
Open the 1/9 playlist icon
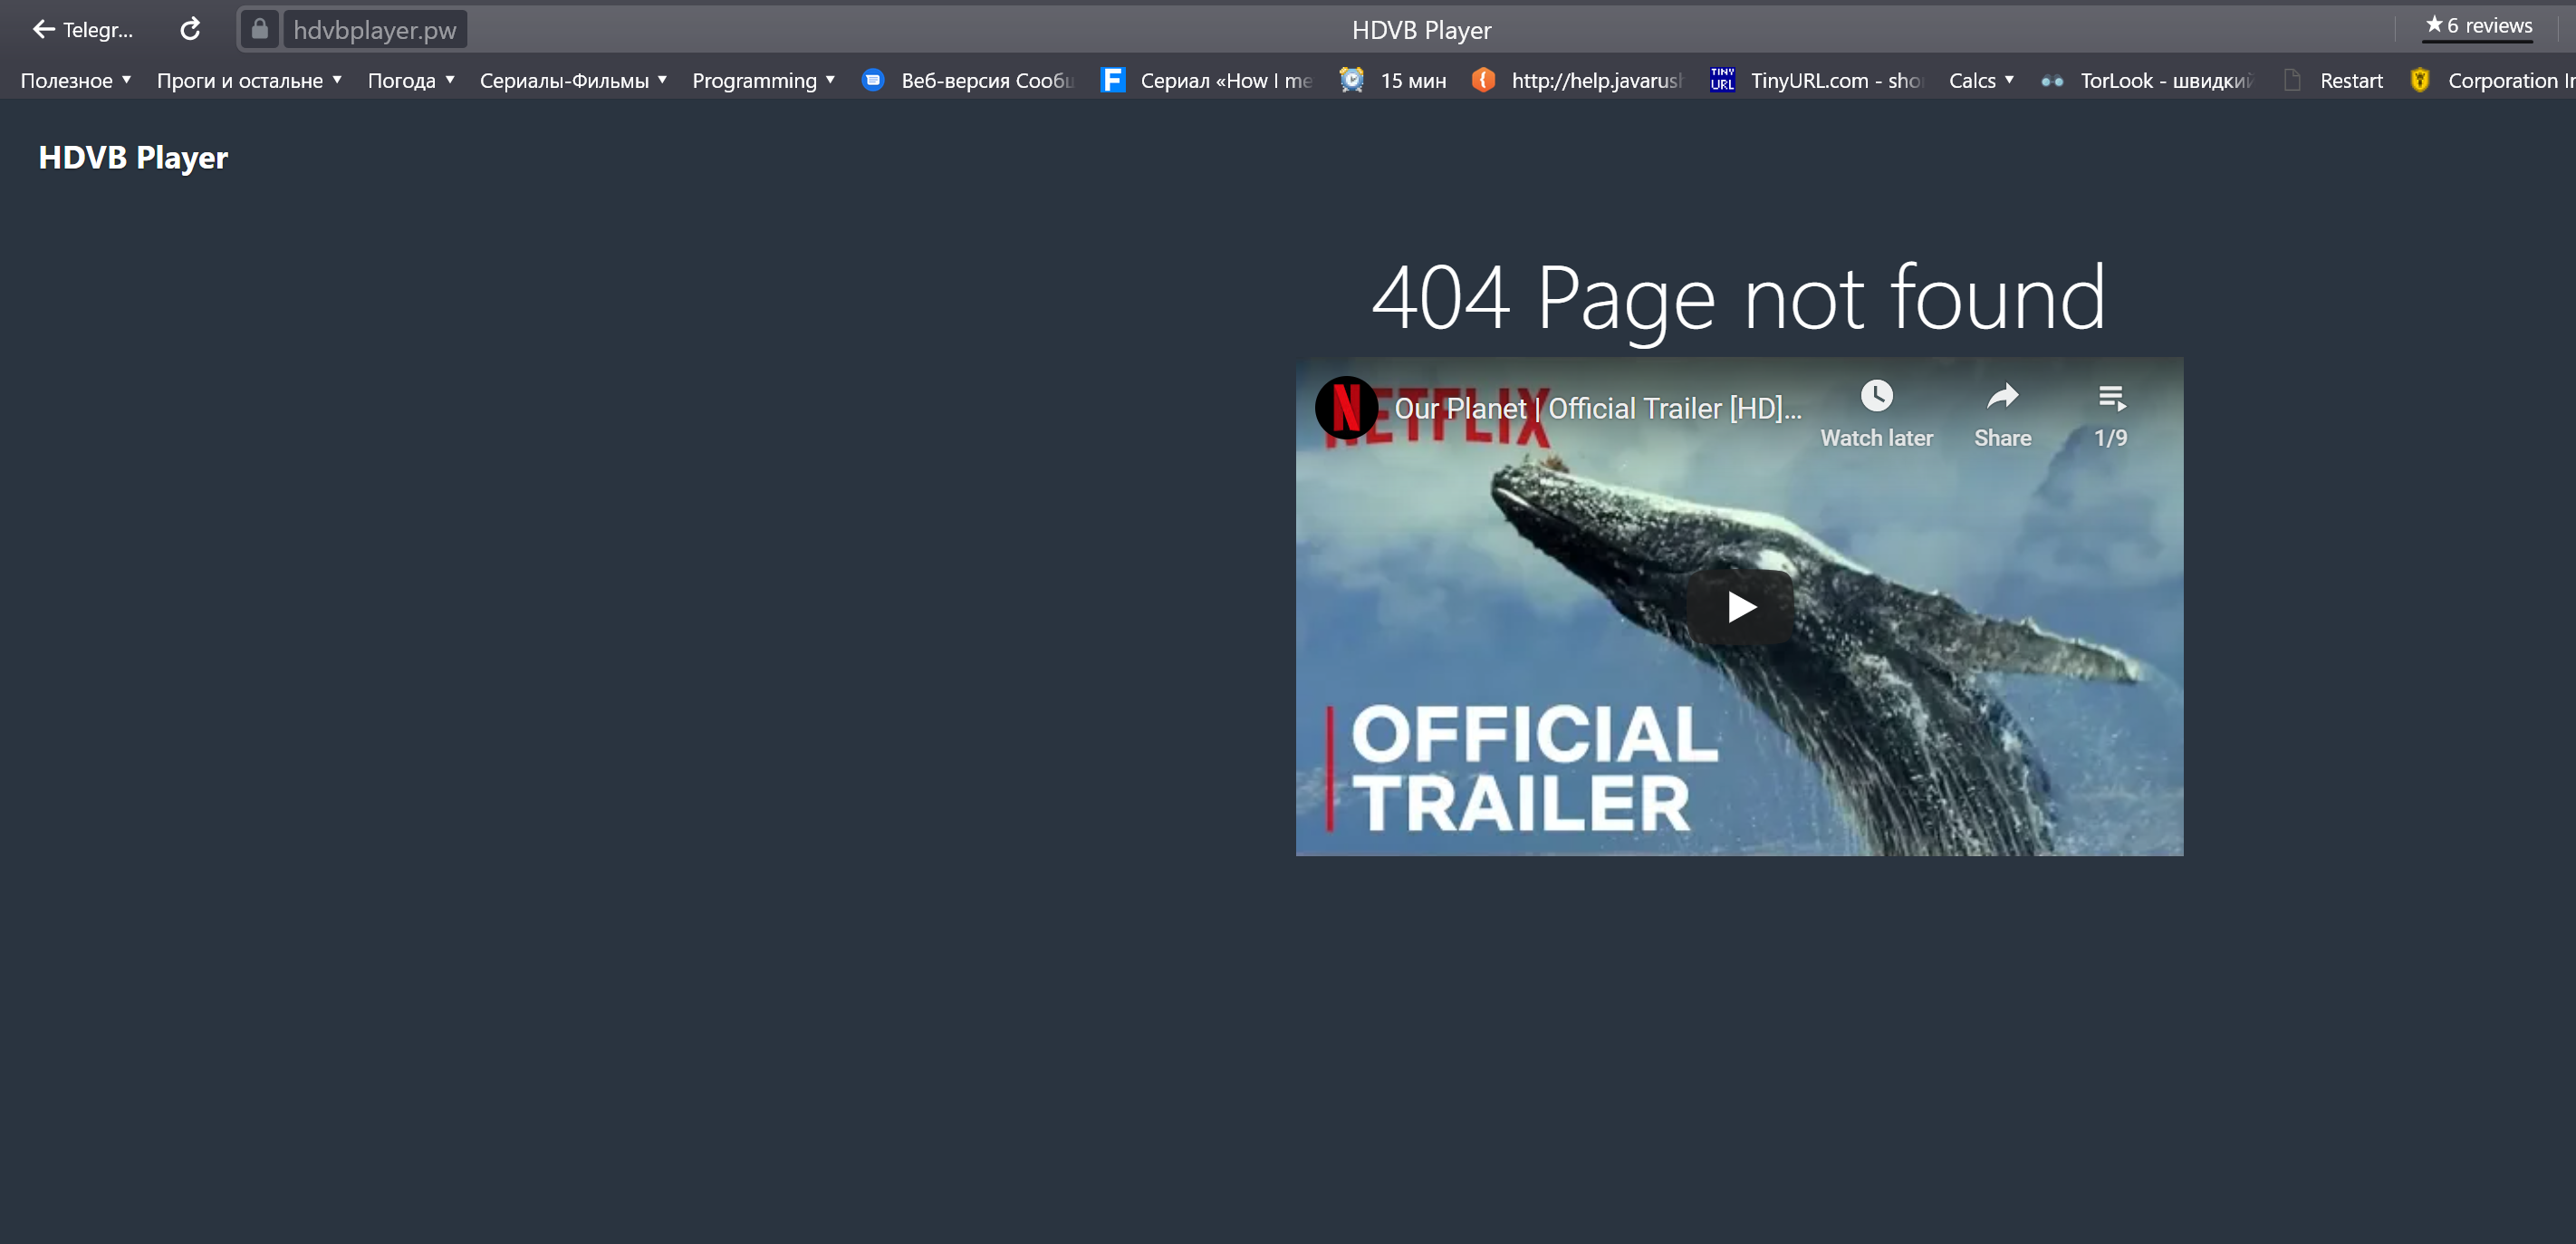pyautogui.click(x=2111, y=398)
